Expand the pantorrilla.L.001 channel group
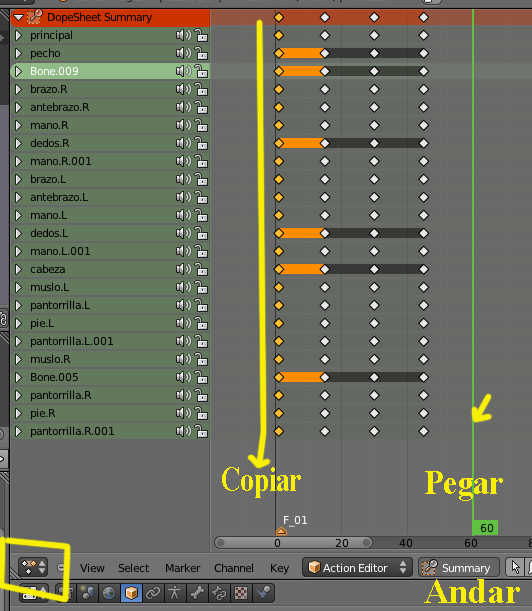This screenshot has width=532, height=611. 18,341
